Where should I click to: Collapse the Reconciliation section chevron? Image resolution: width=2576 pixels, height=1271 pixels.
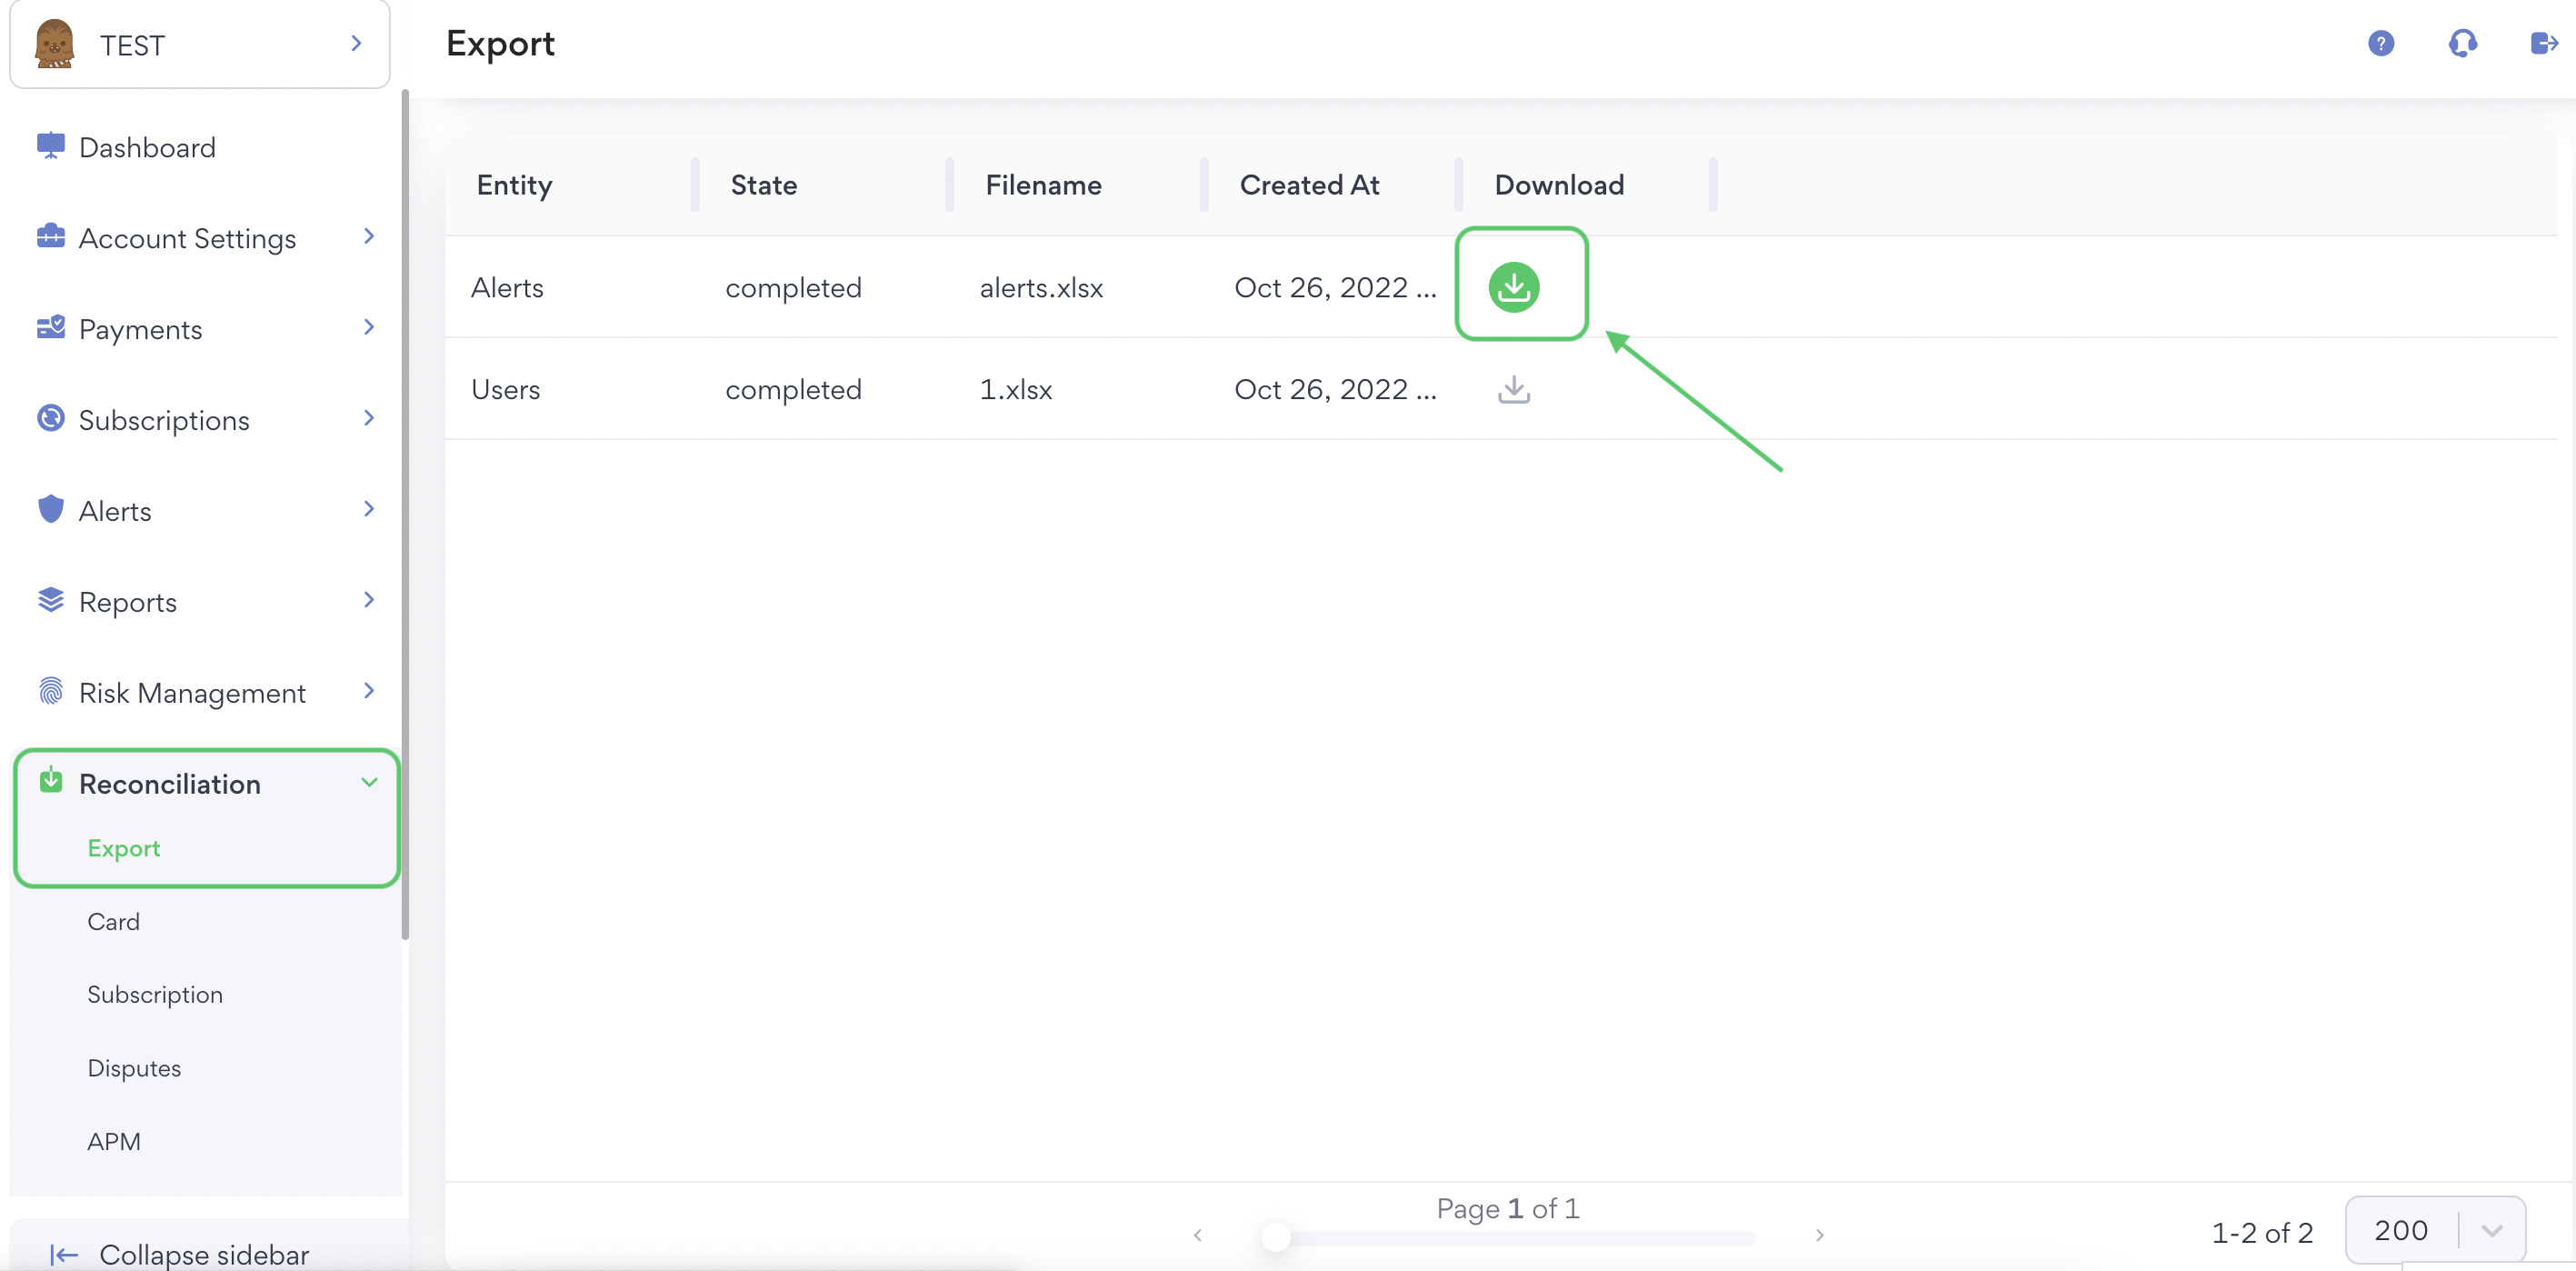coord(369,783)
